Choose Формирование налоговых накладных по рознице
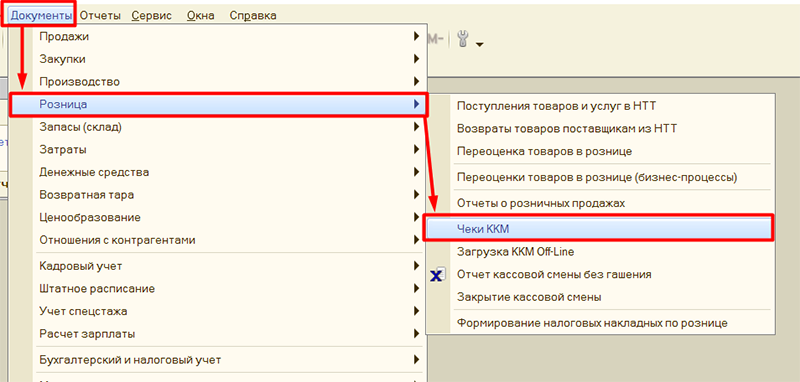Viewport: 800px width, 382px height. click(x=600, y=323)
